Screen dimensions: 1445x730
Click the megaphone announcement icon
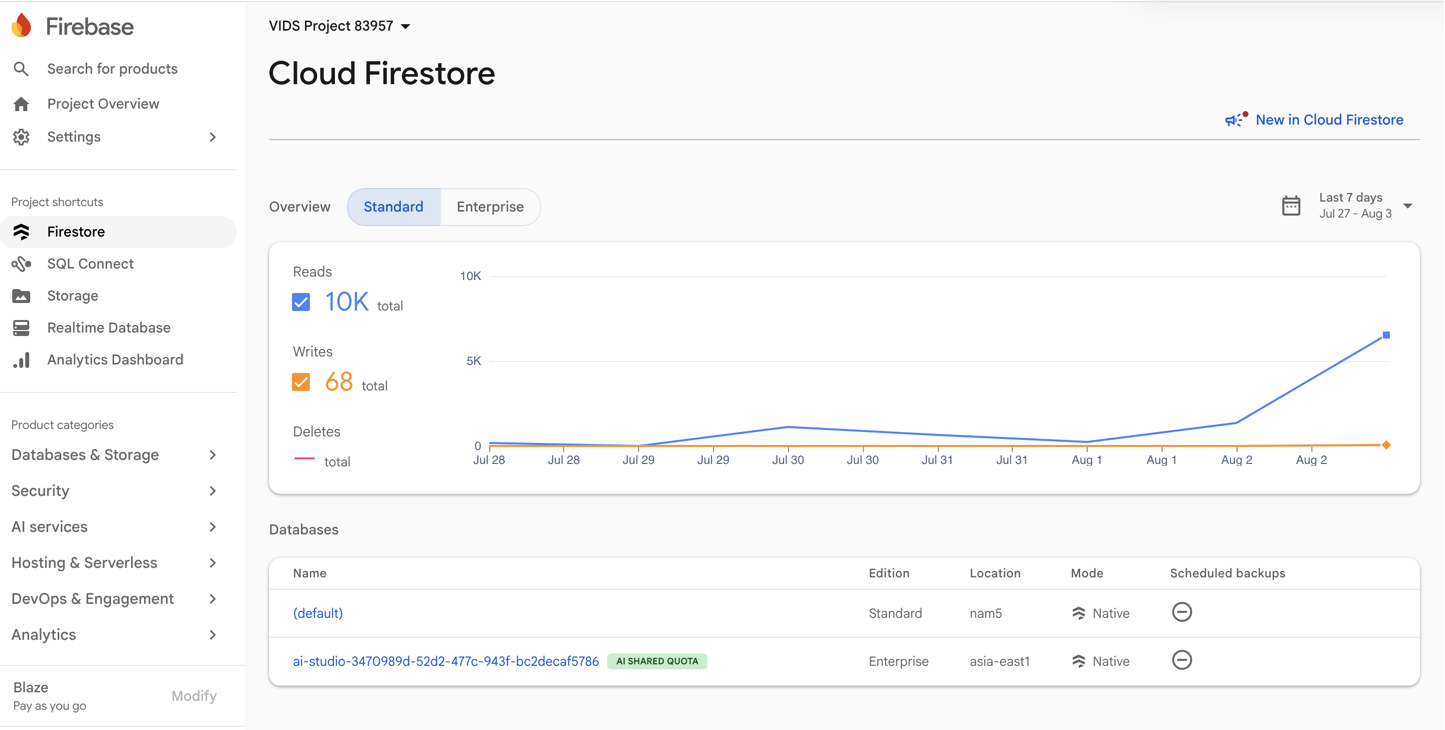[1236, 120]
